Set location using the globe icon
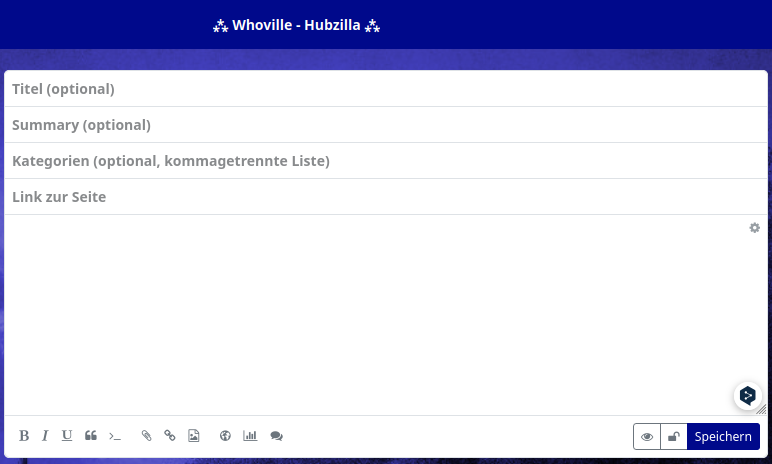 [x=225, y=436]
